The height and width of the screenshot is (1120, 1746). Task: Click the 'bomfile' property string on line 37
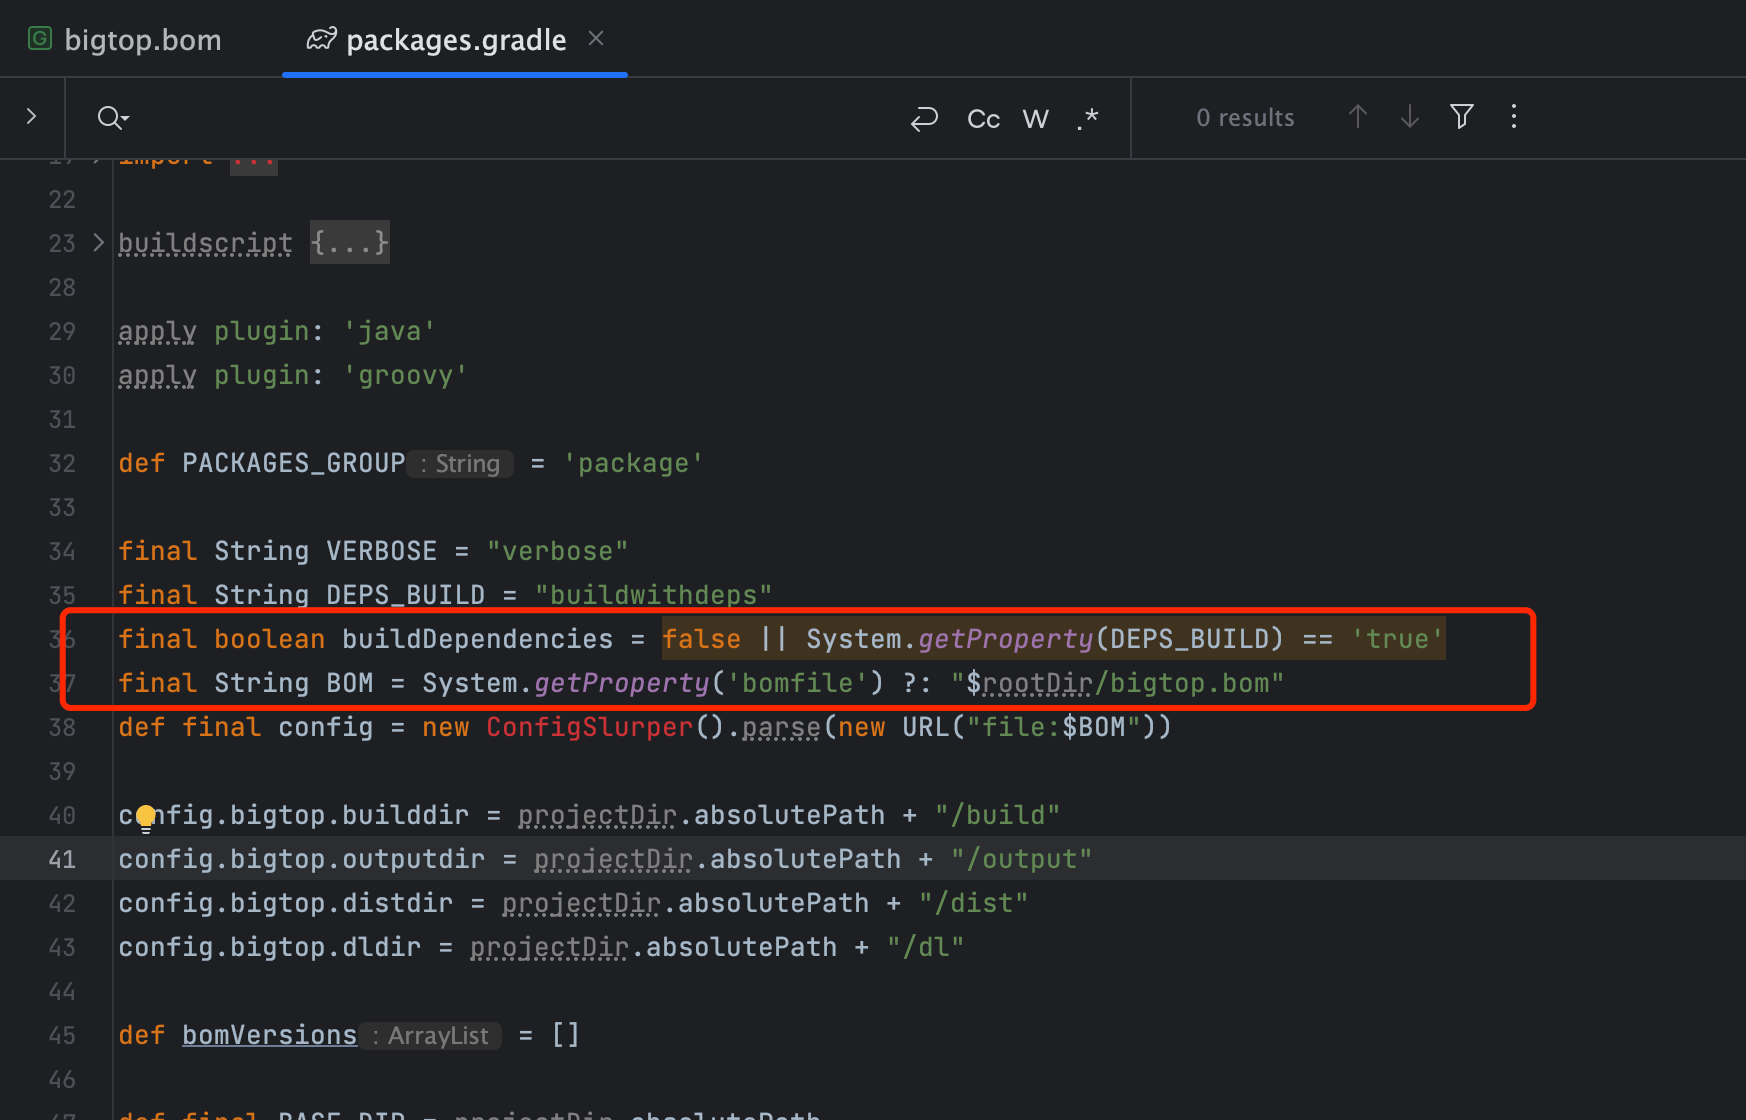[x=797, y=683]
